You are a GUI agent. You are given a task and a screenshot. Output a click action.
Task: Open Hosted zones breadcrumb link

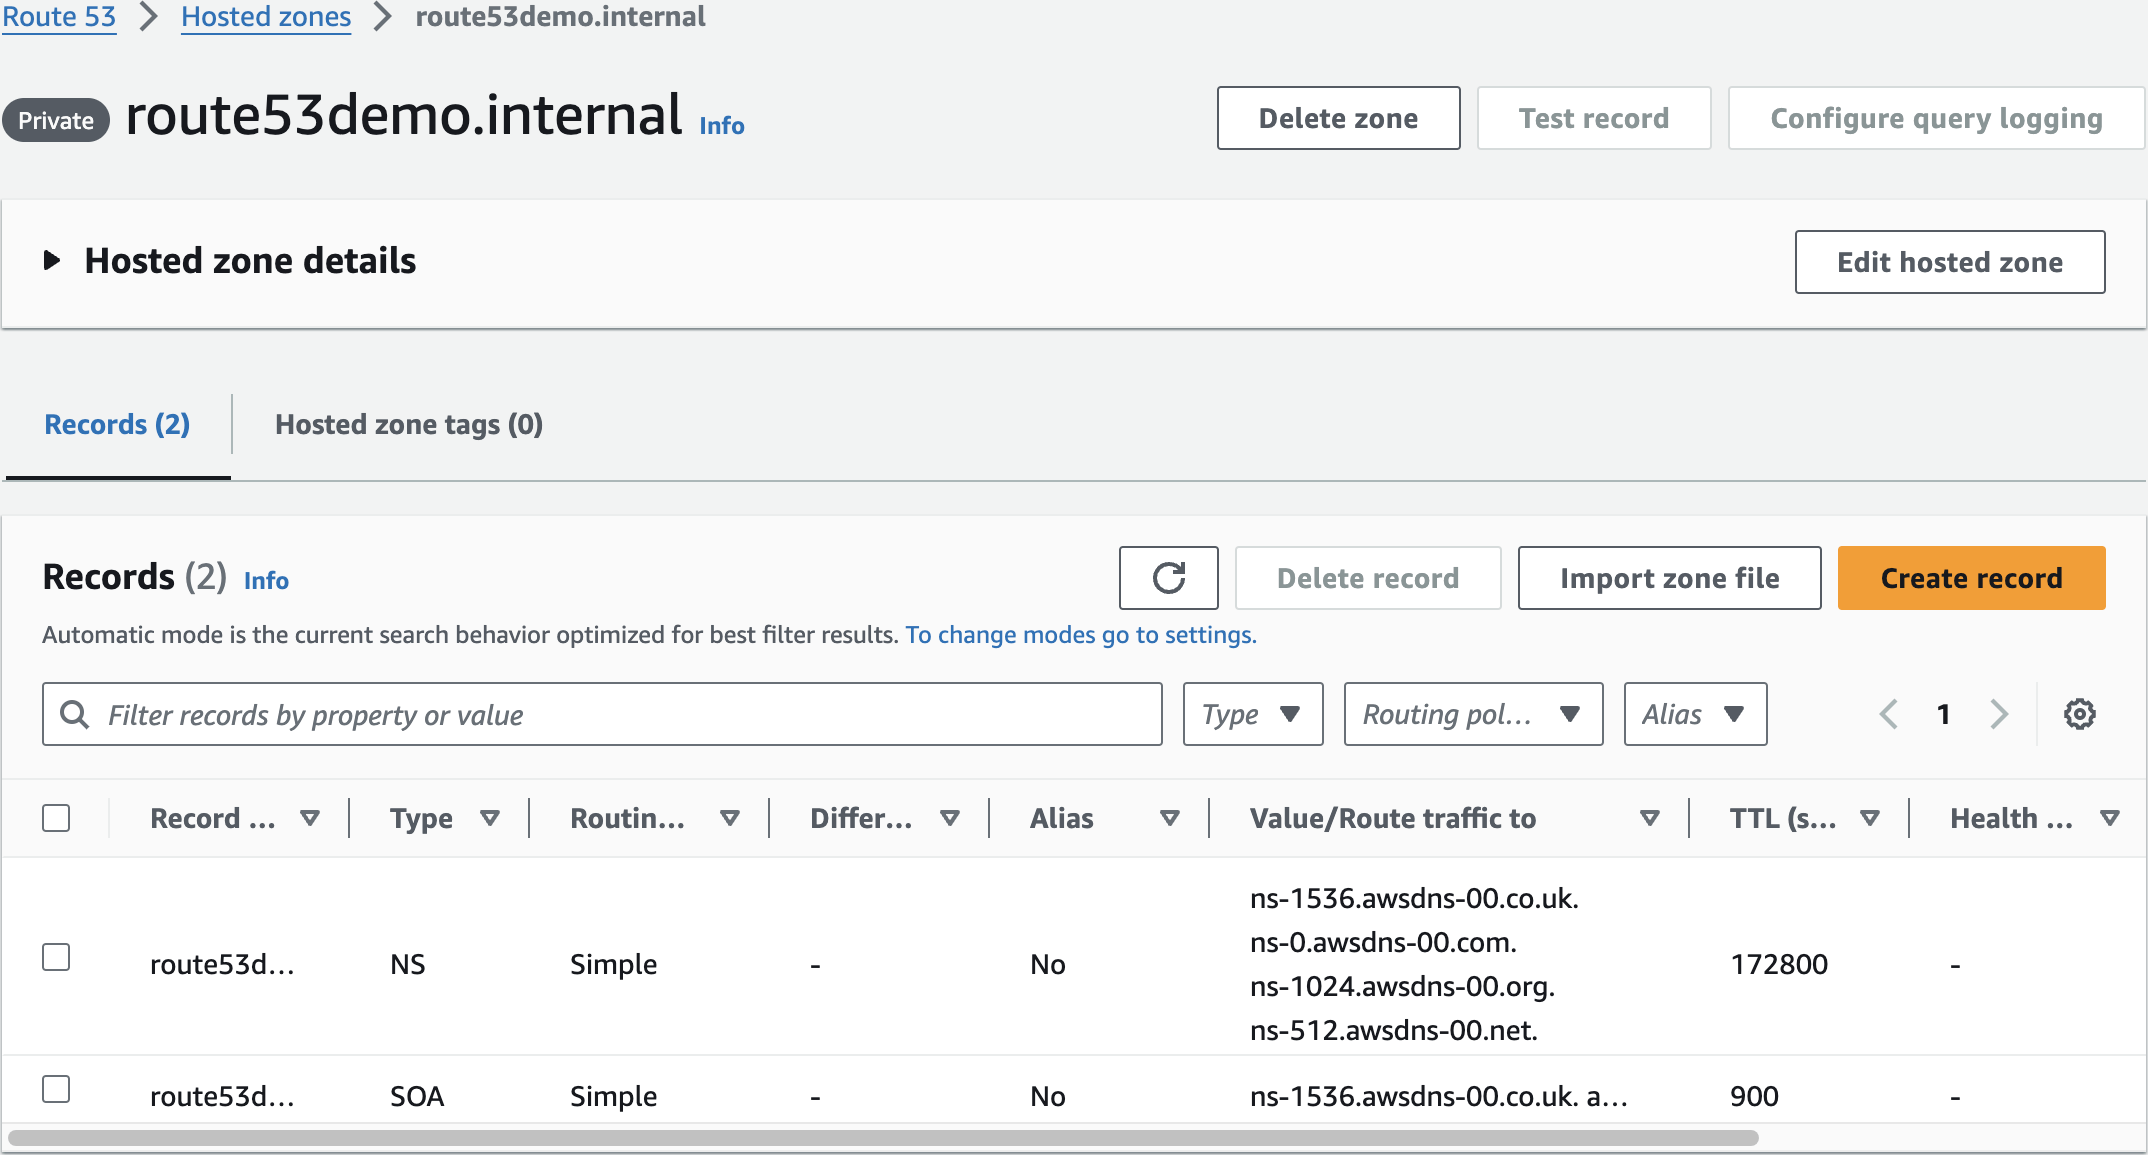coord(266,17)
